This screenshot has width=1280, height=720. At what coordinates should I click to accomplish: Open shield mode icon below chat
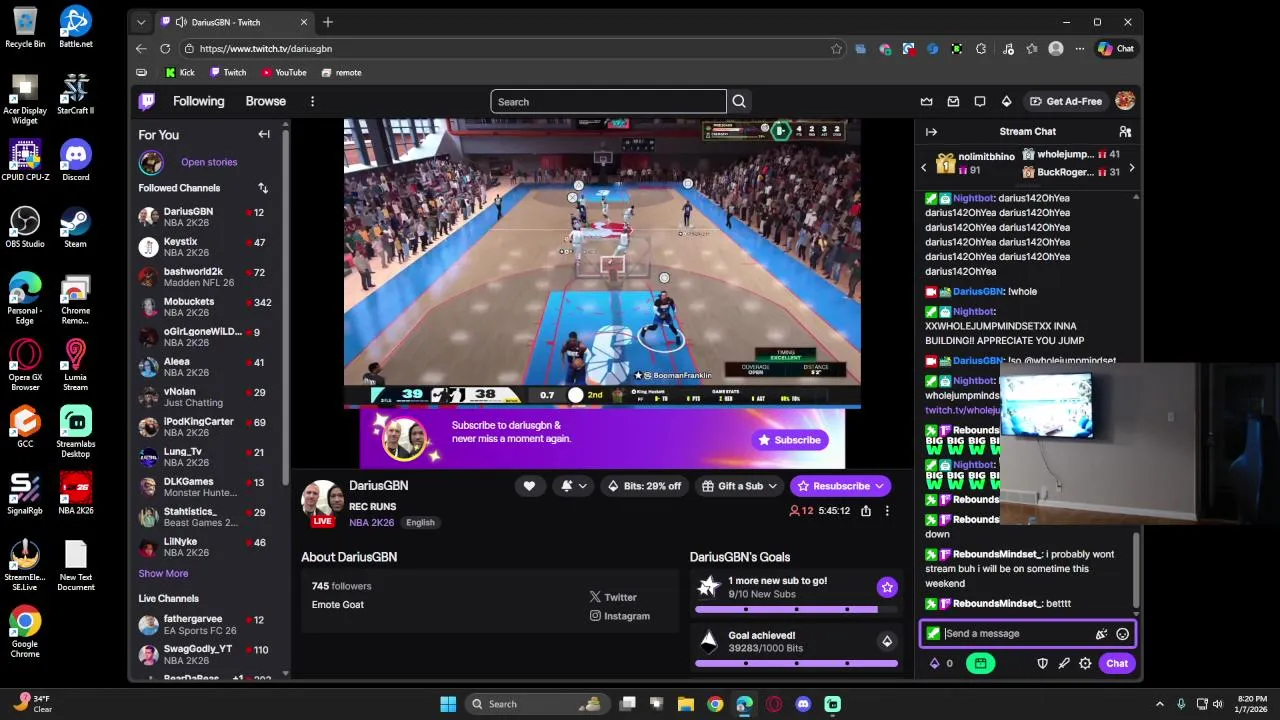tap(1042, 663)
